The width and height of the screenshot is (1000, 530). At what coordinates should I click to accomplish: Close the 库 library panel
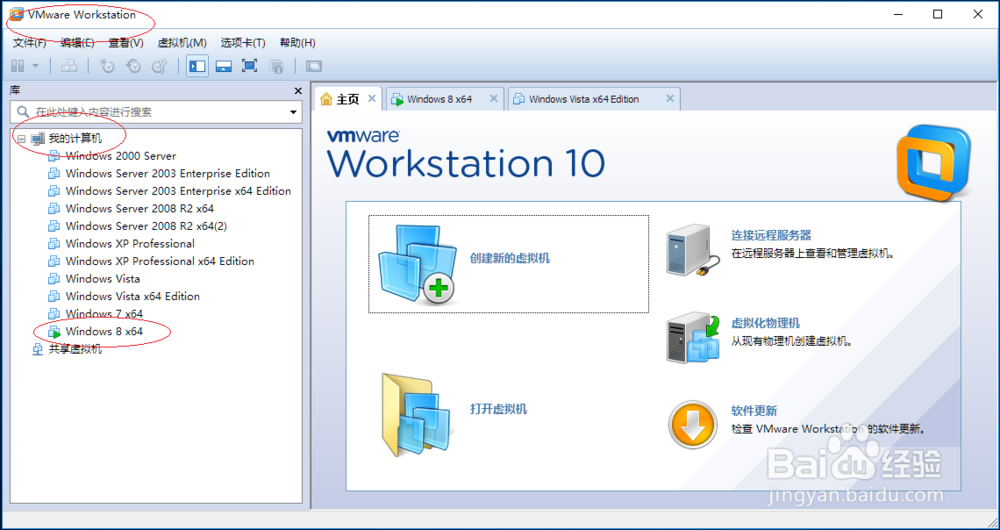pos(297,91)
